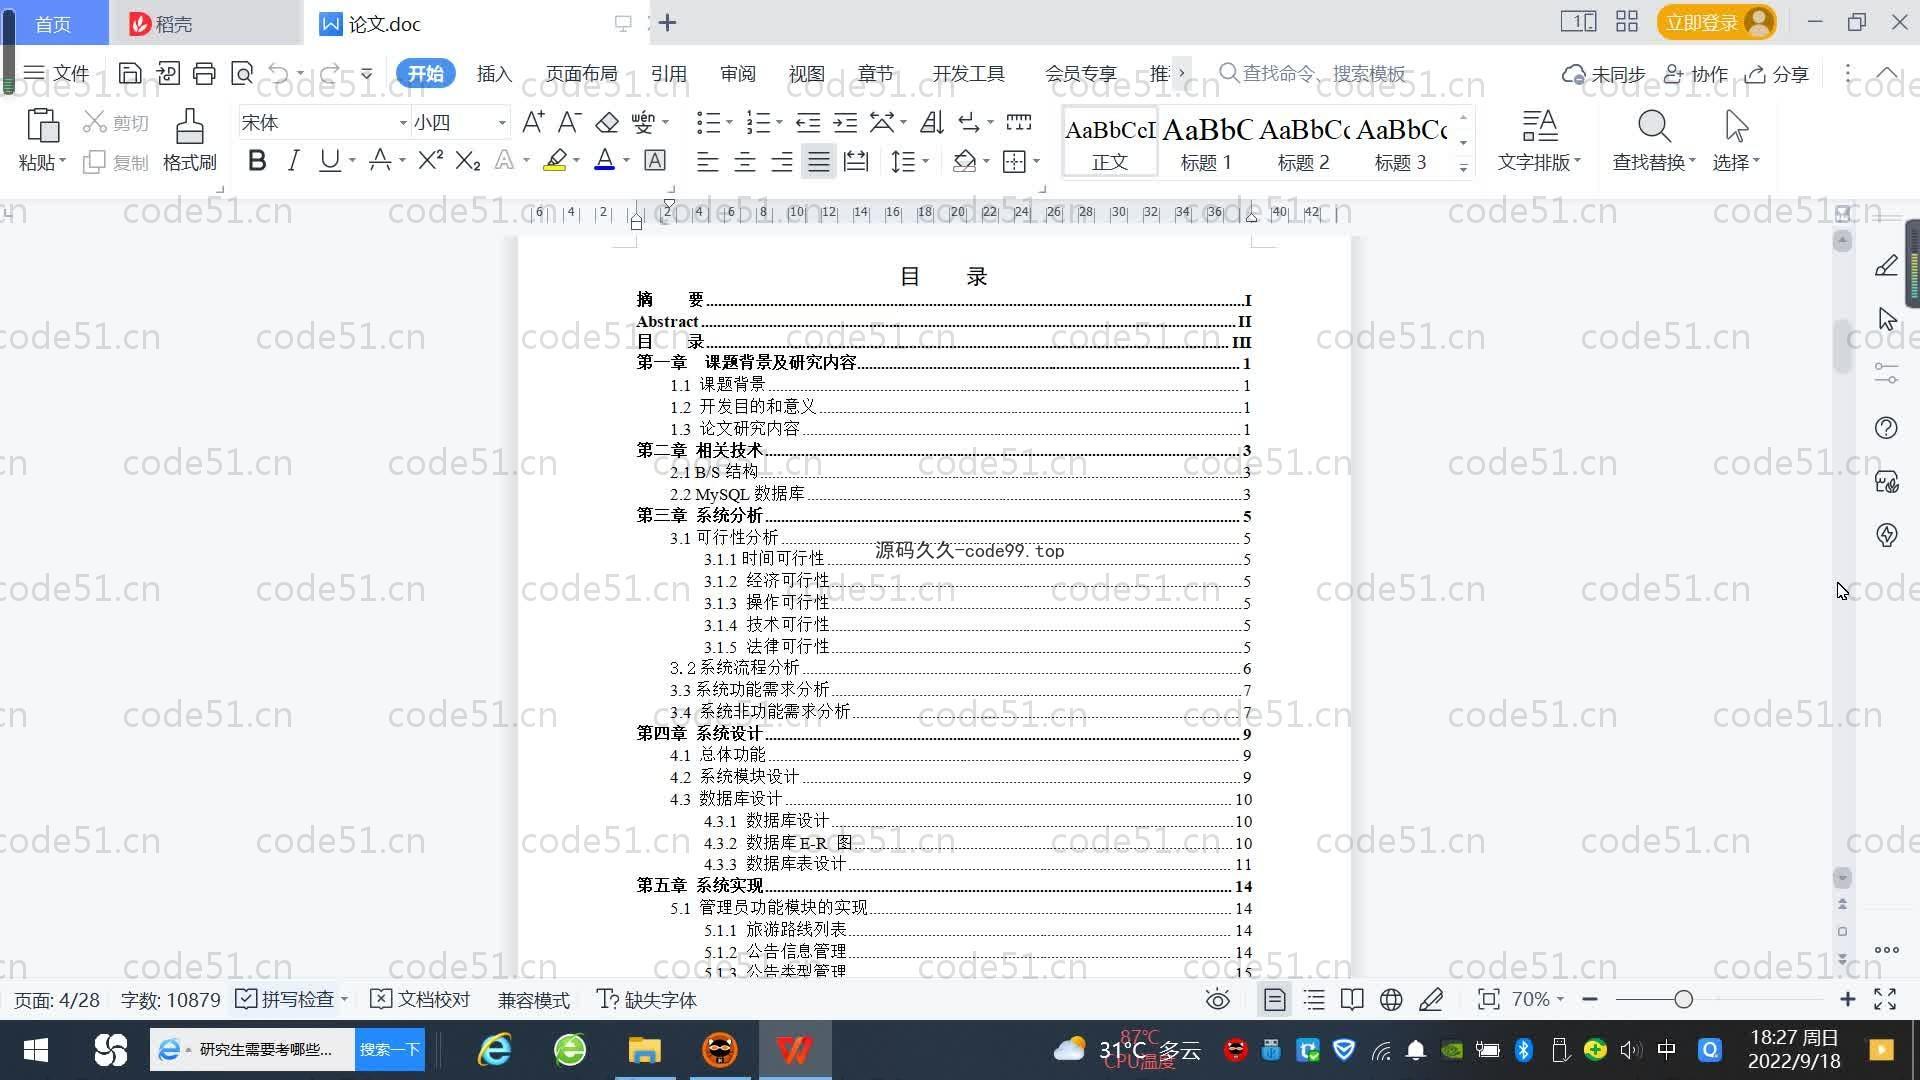
Task: Expand the styles gallery
Action: (1463, 167)
